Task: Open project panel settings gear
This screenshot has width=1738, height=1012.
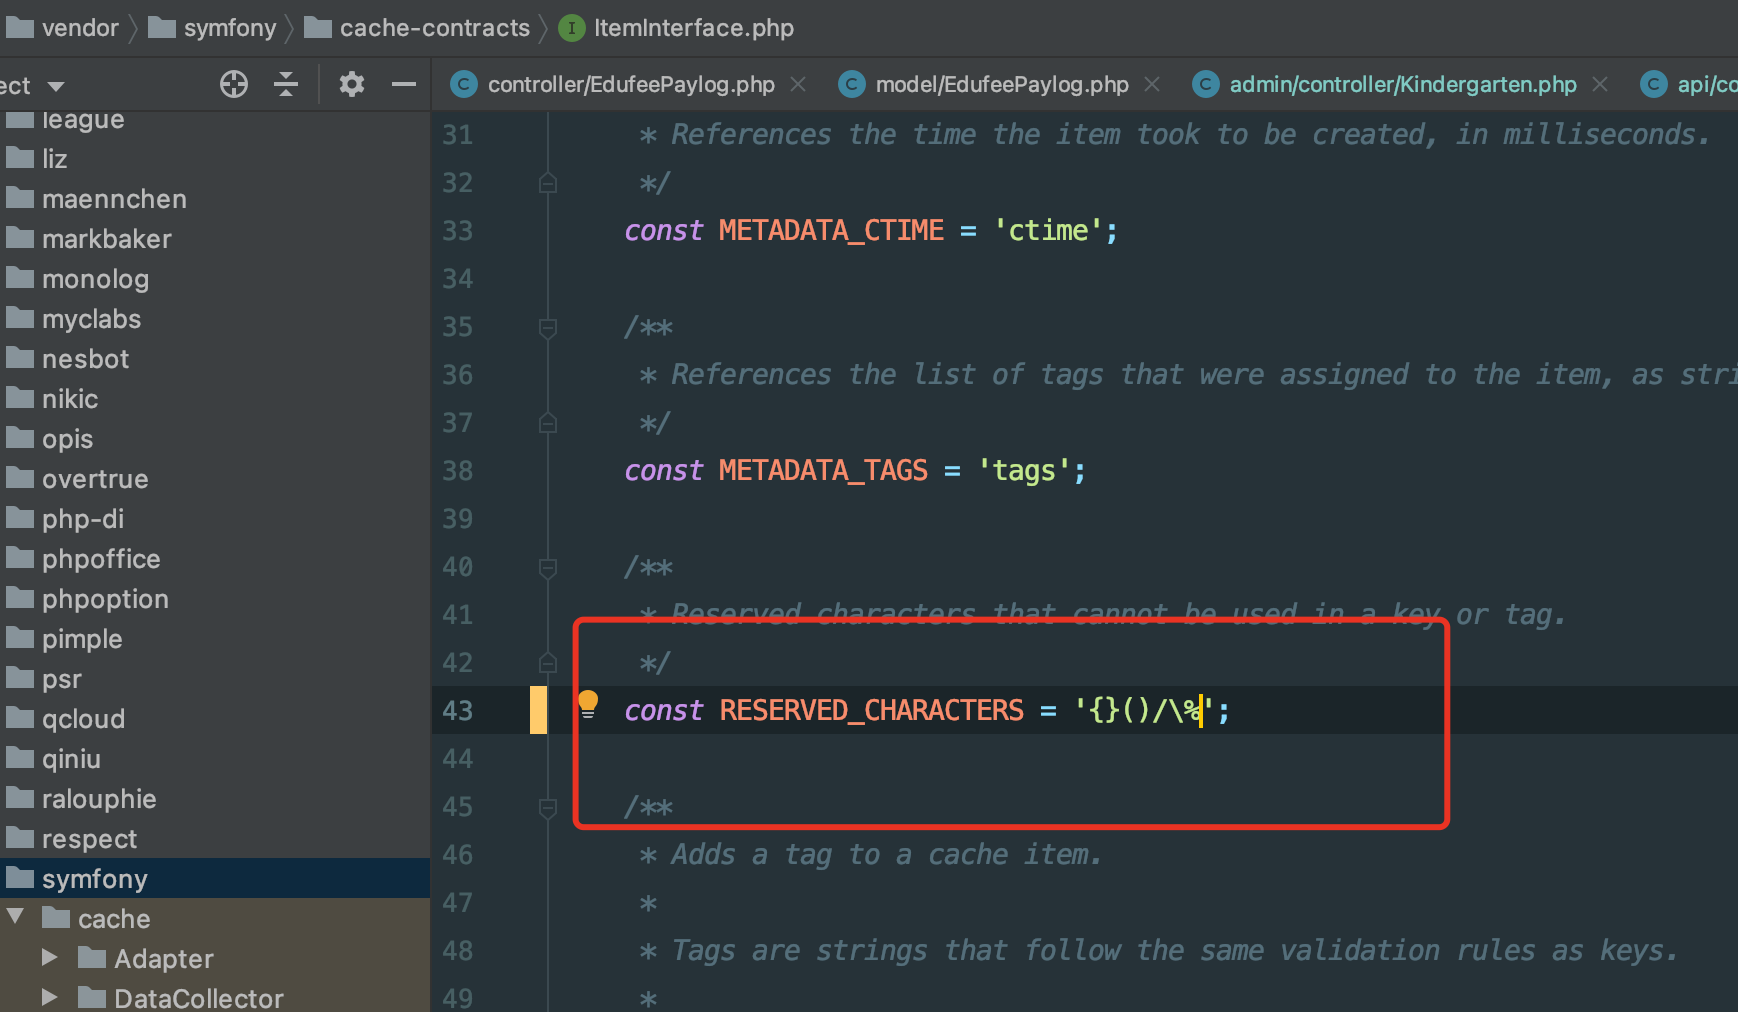Action: pos(351,84)
